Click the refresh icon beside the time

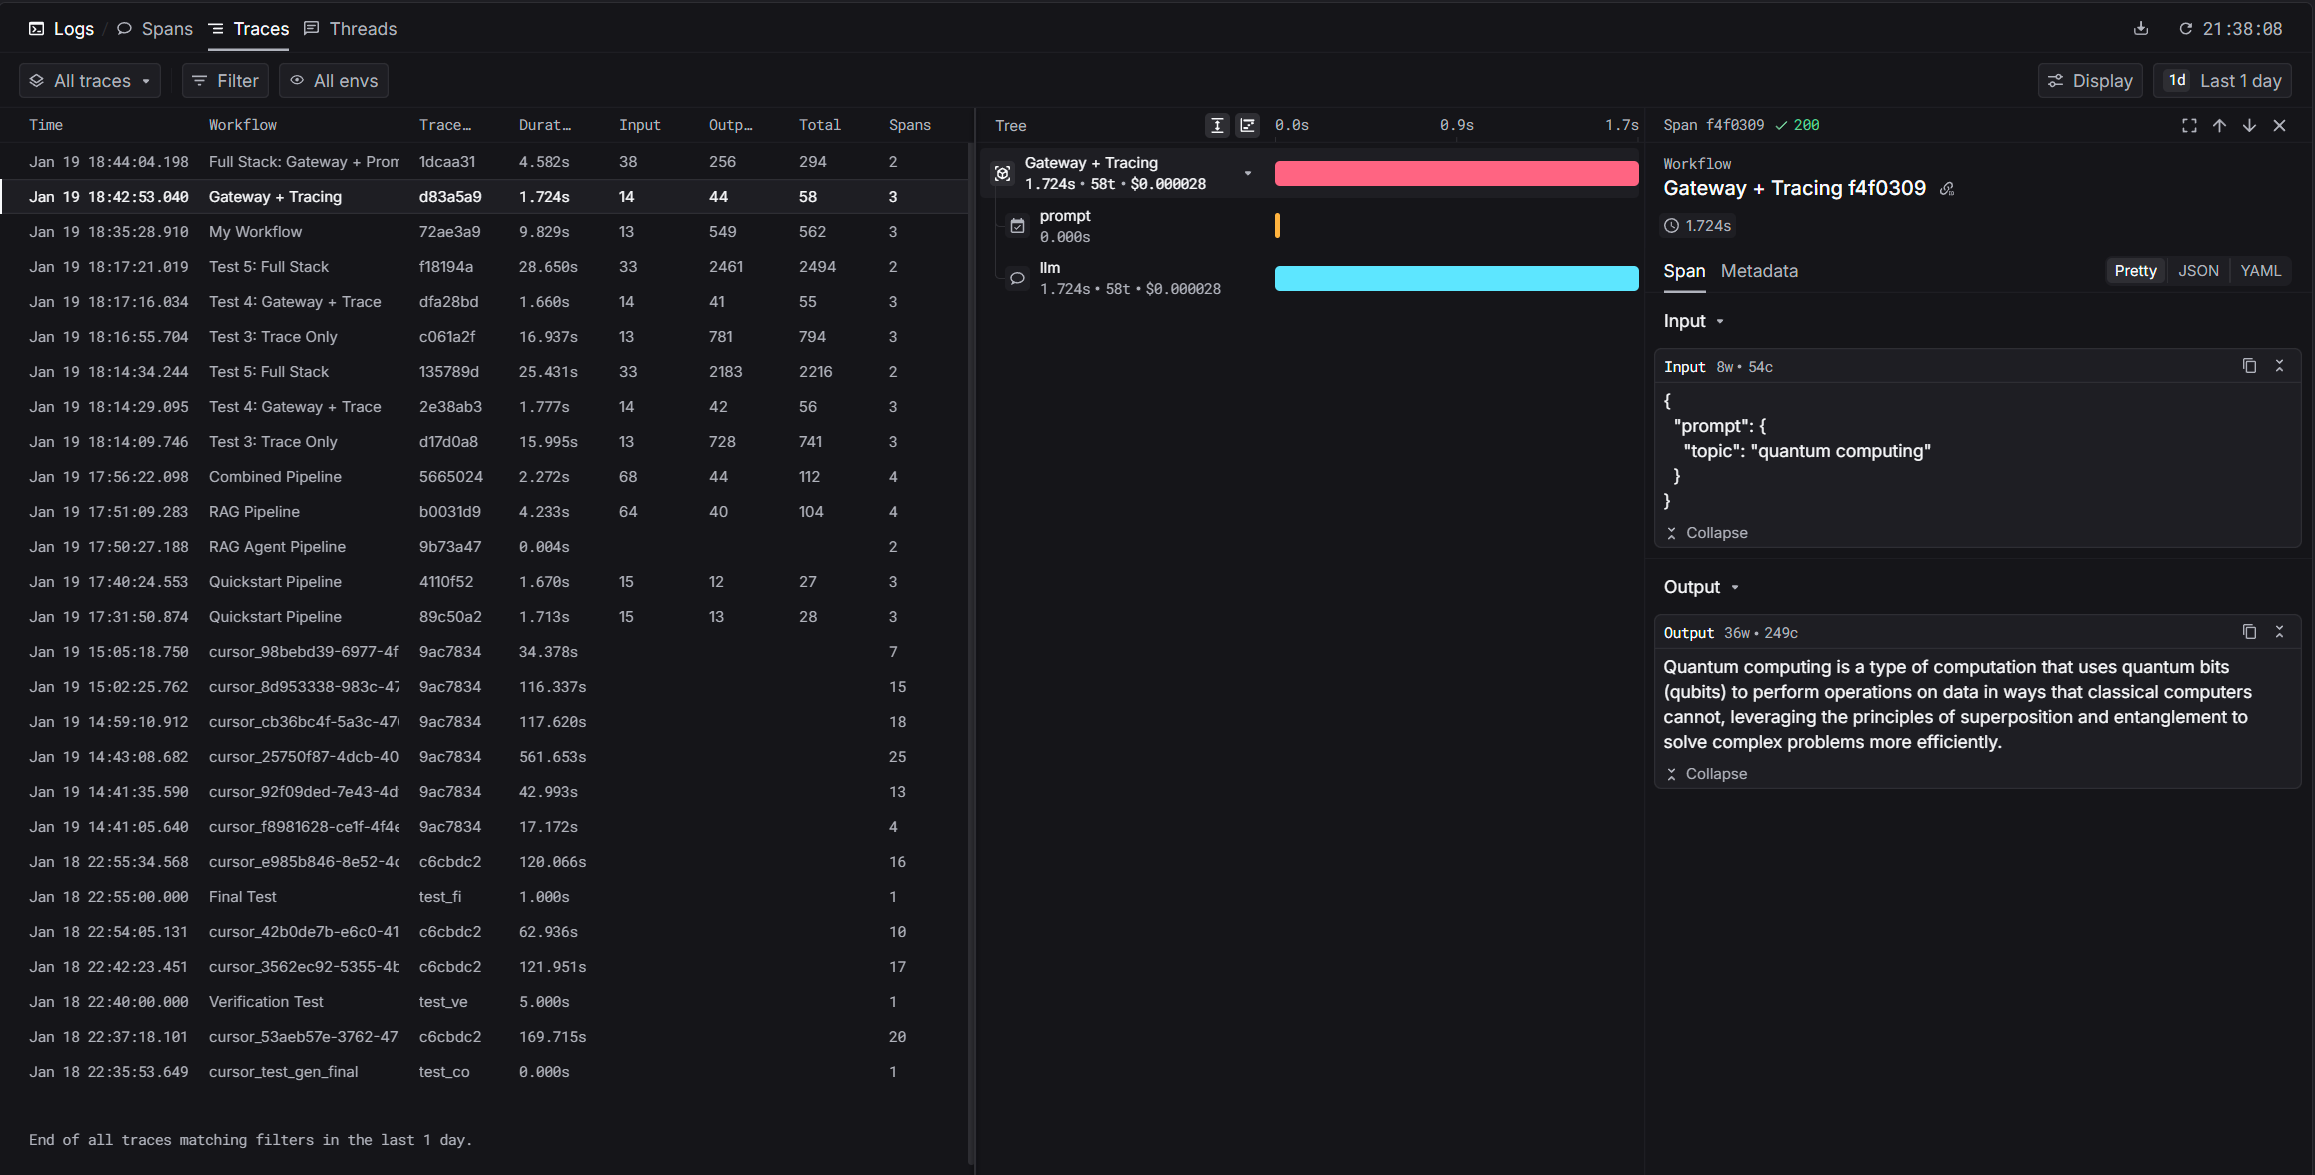pos(2185,29)
